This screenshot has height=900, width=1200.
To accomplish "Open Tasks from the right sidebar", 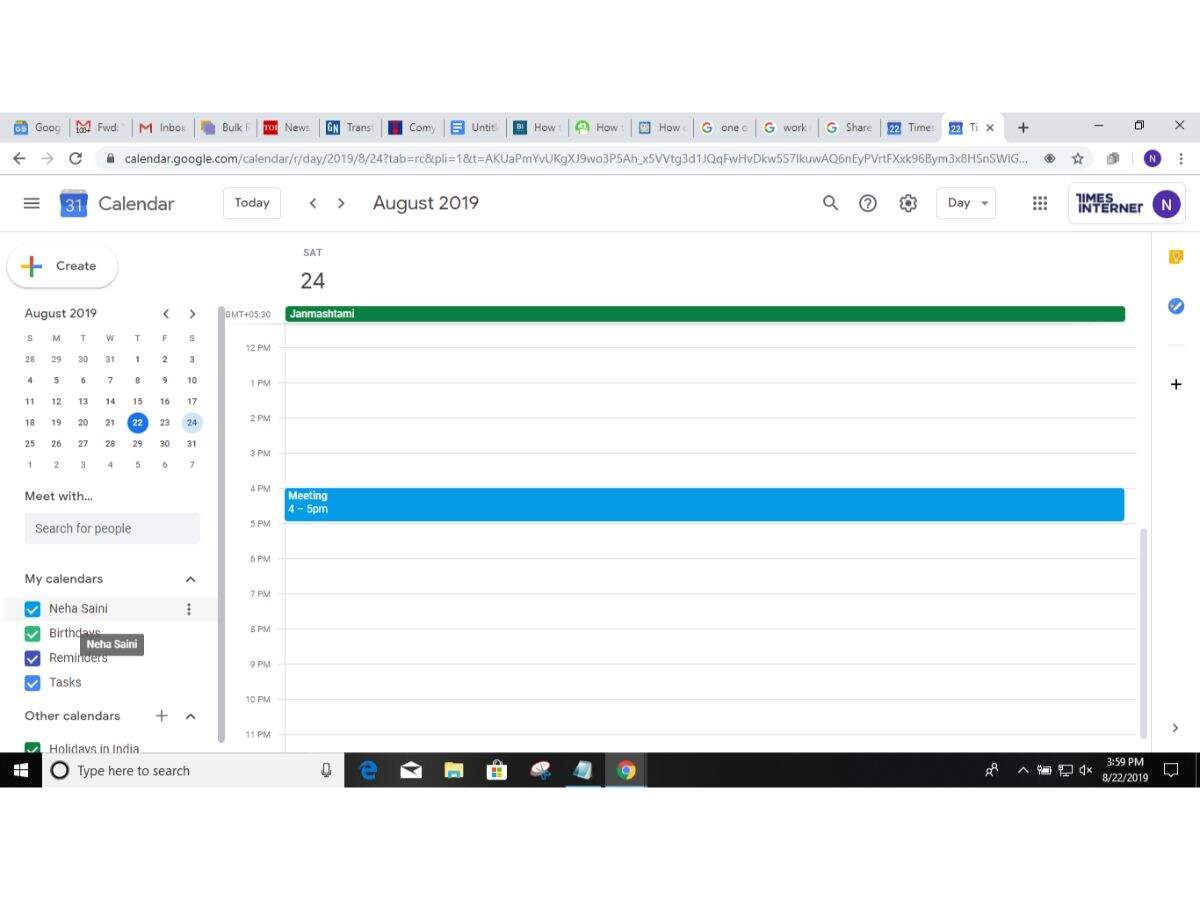I will (1176, 306).
